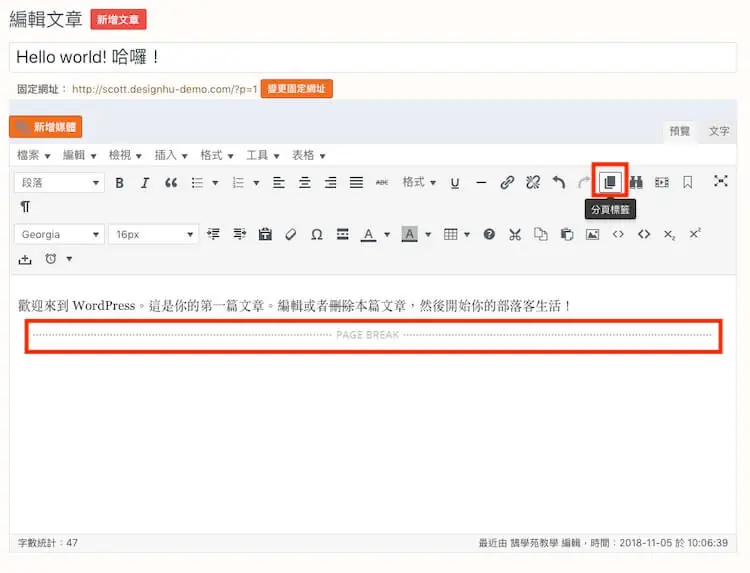This screenshot has width=750, height=573.
Task: Insert an anchor bookmark
Action: [688, 182]
